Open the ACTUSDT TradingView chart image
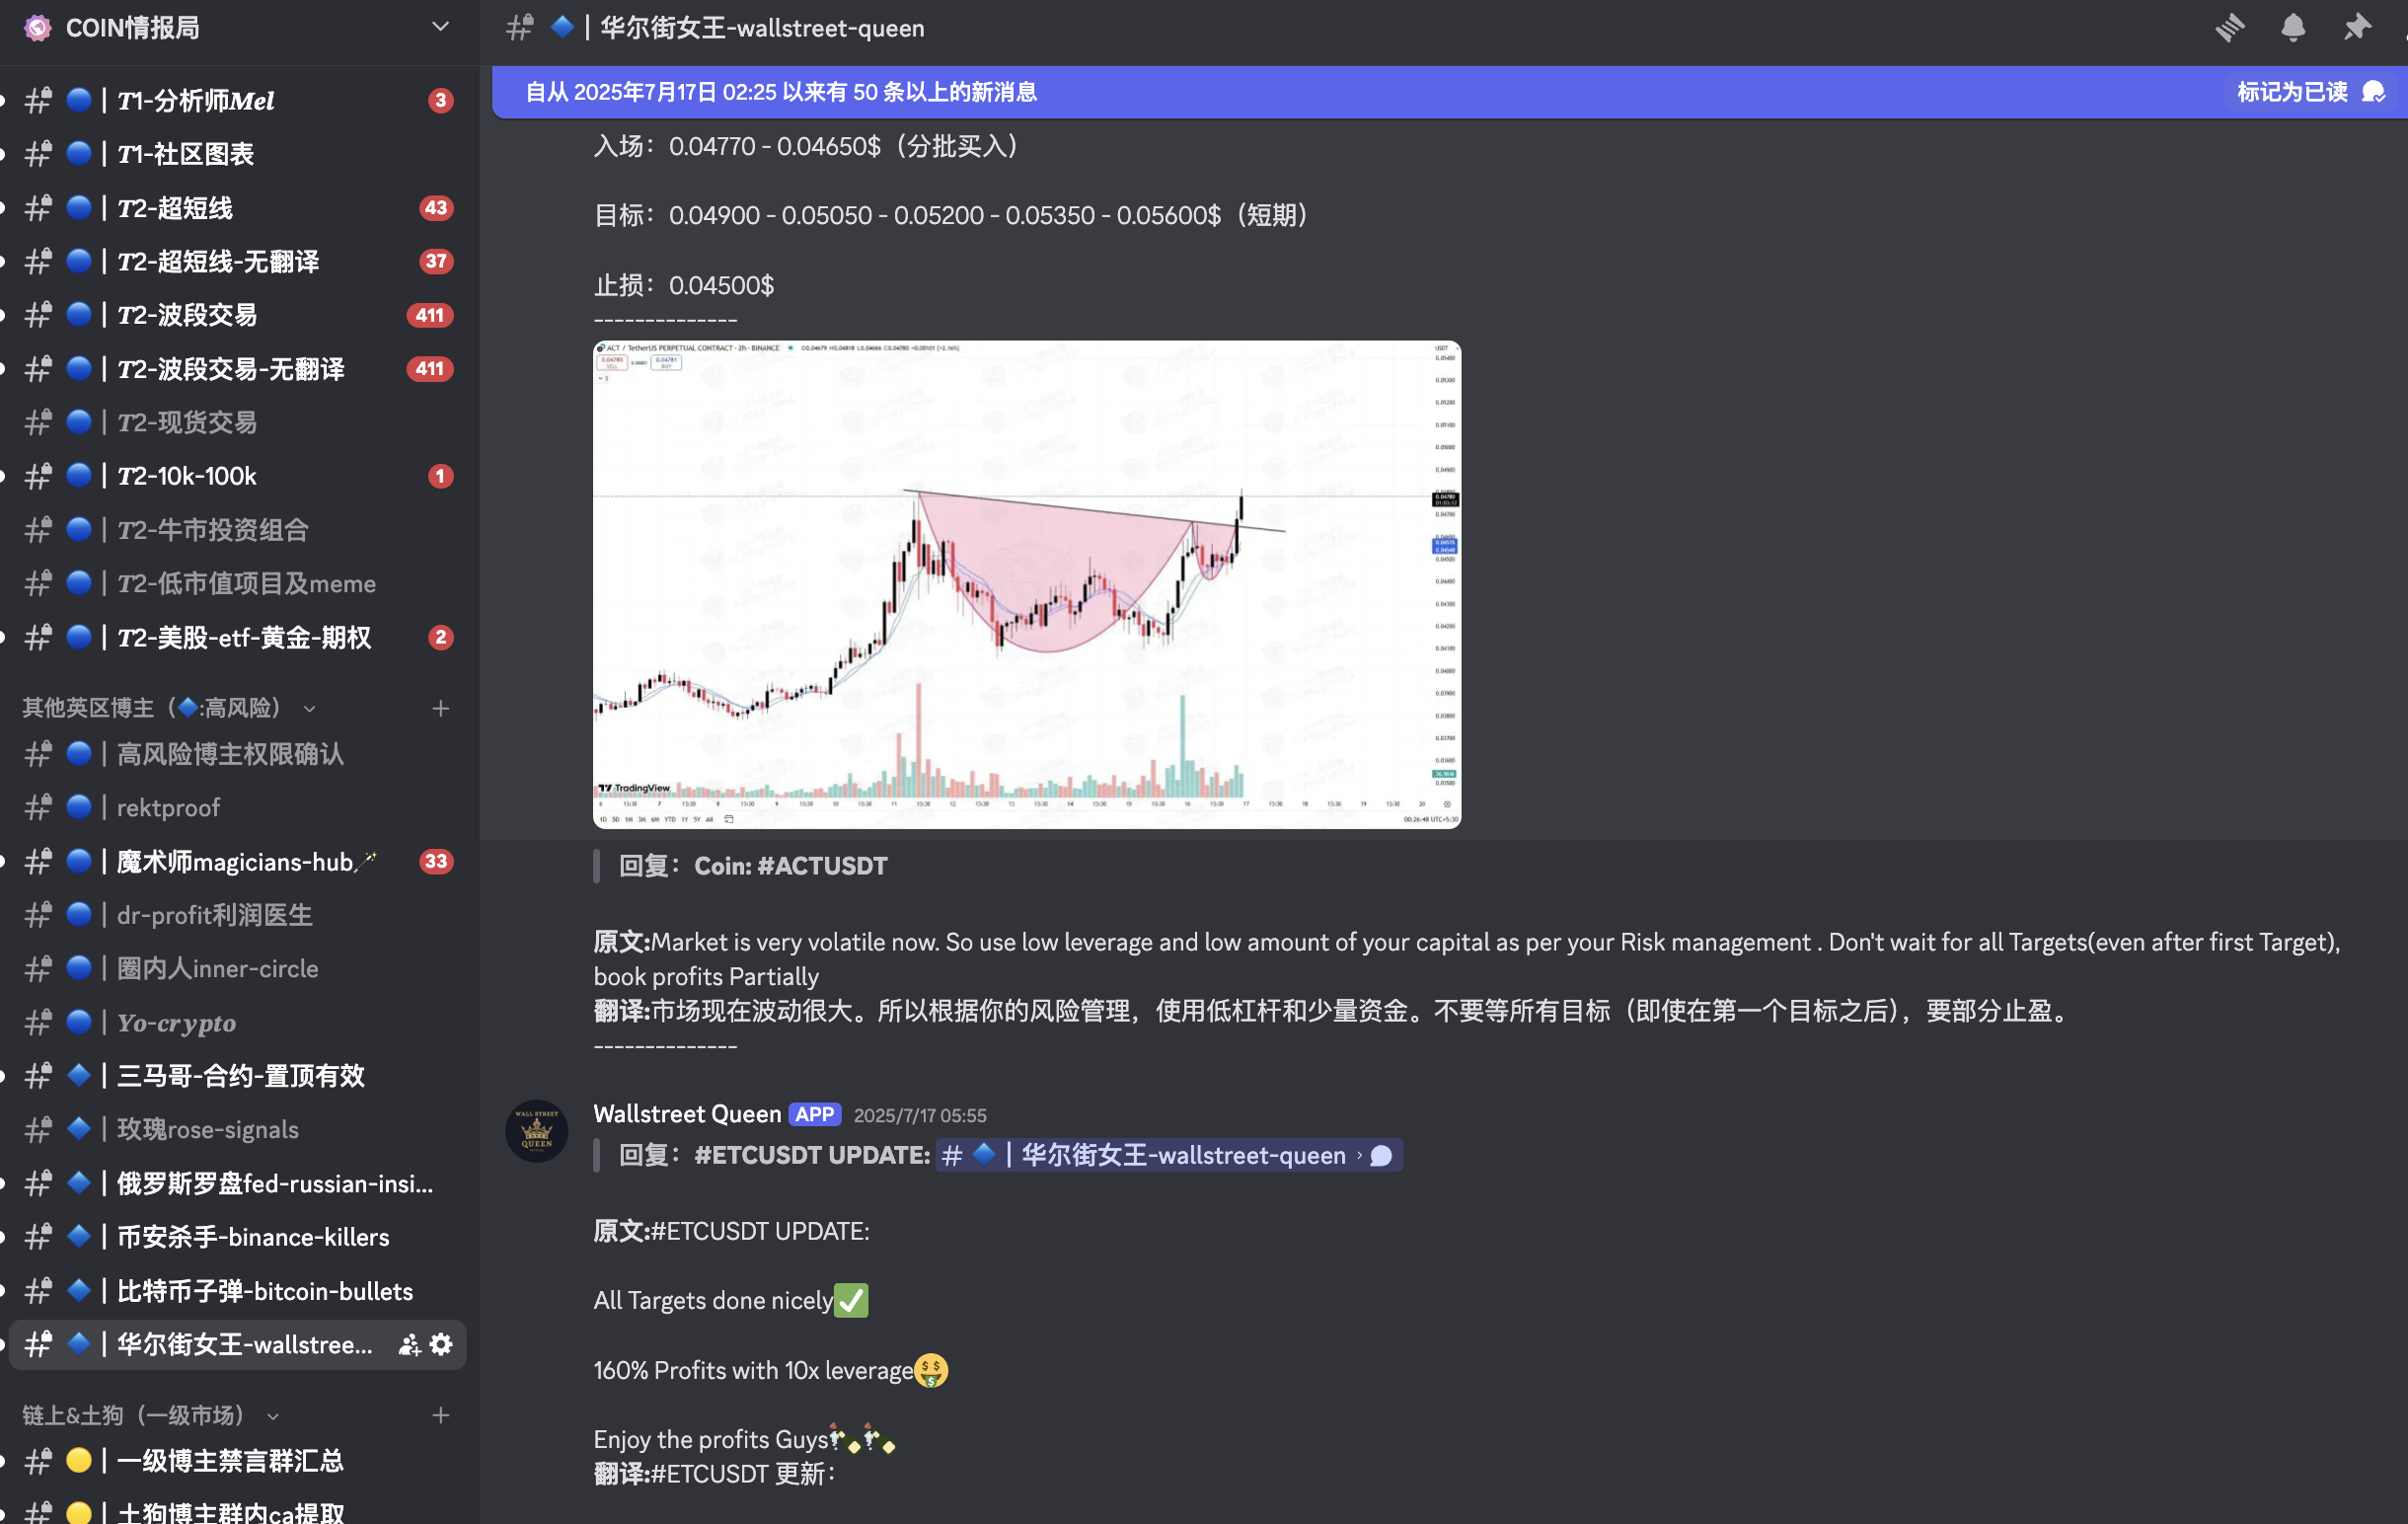Viewport: 2408px width, 1524px height. click(1027, 584)
